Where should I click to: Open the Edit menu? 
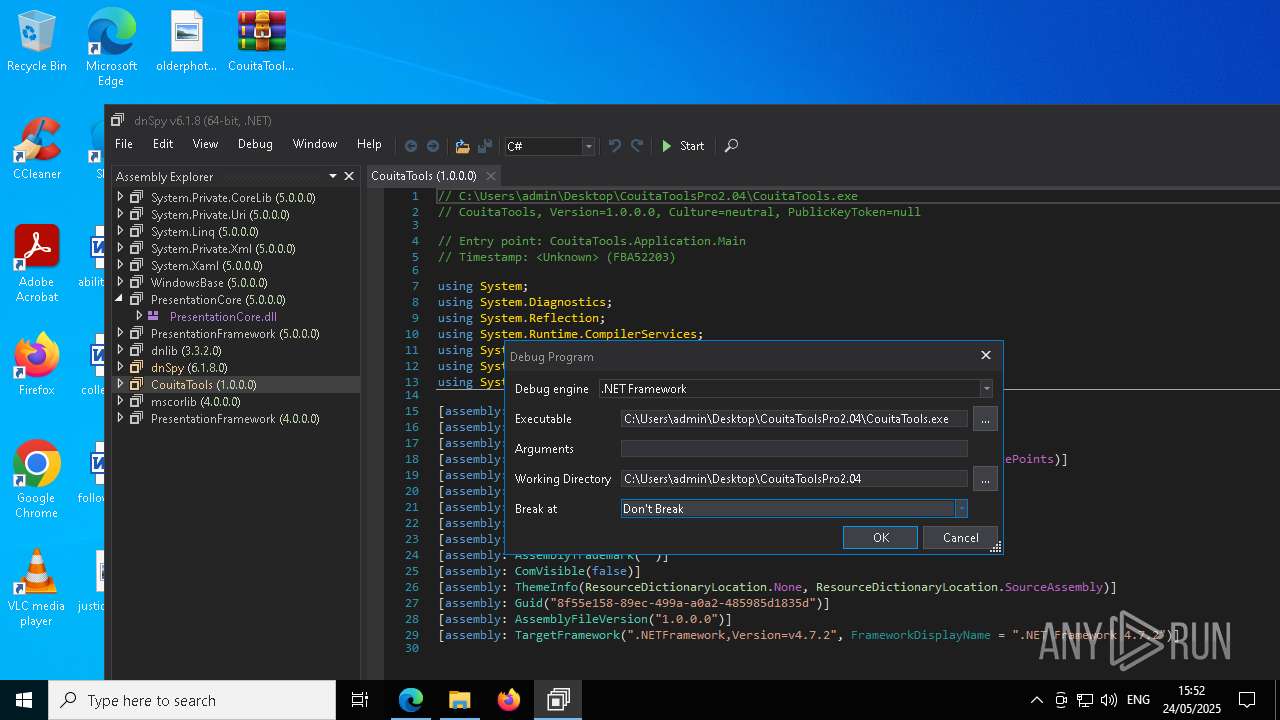pyautogui.click(x=163, y=144)
